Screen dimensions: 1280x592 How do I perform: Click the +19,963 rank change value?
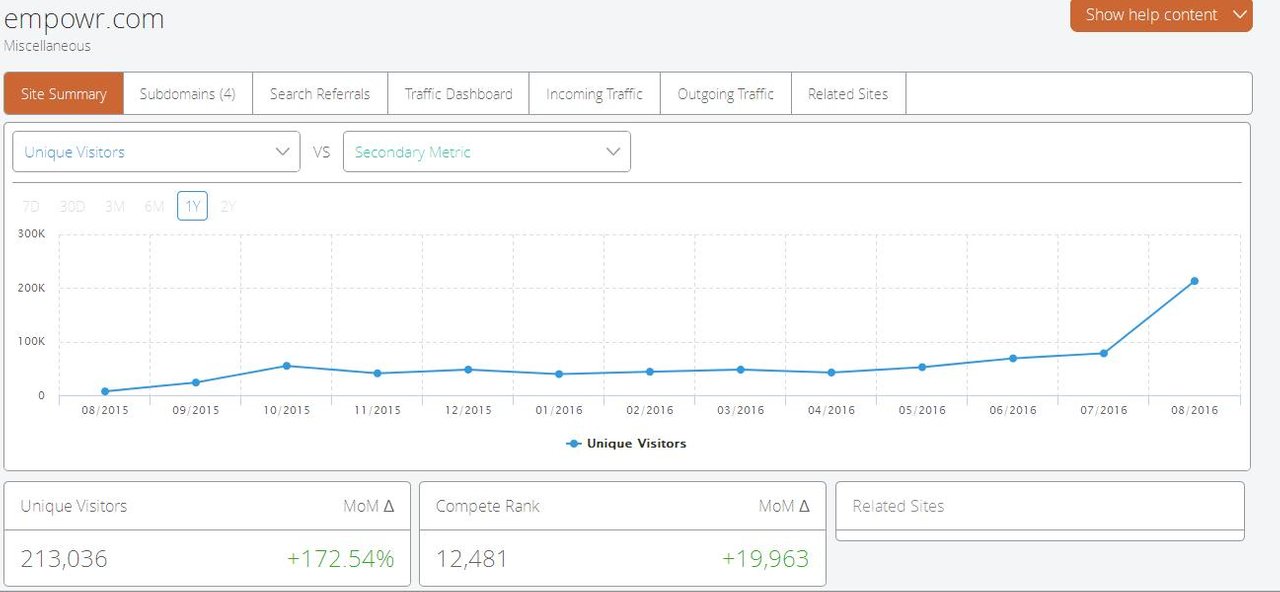point(765,559)
